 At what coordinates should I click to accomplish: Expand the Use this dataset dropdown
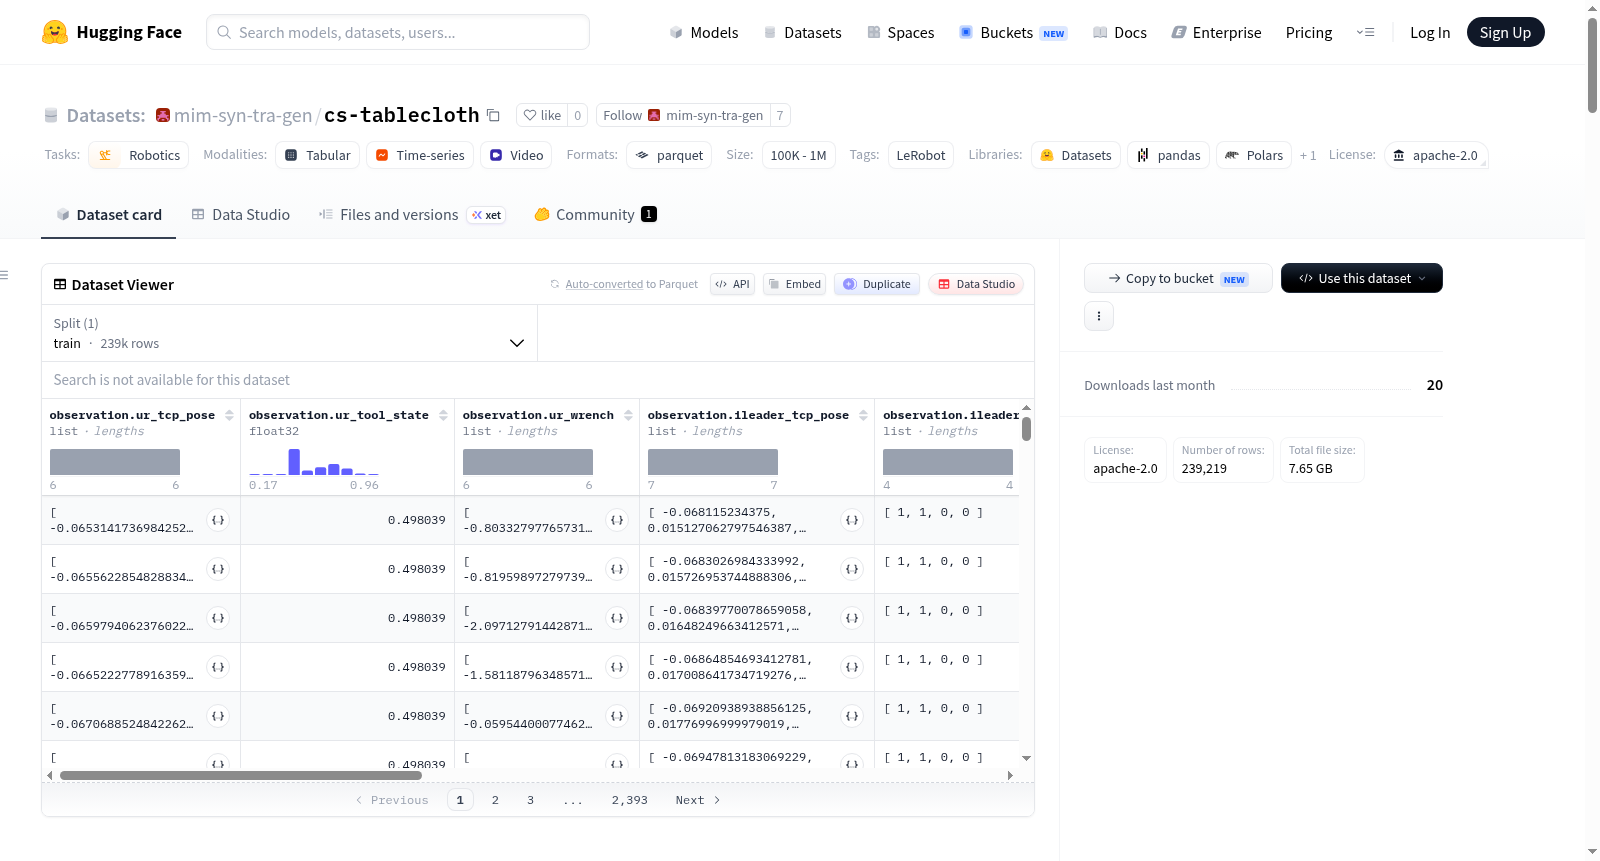(1361, 278)
